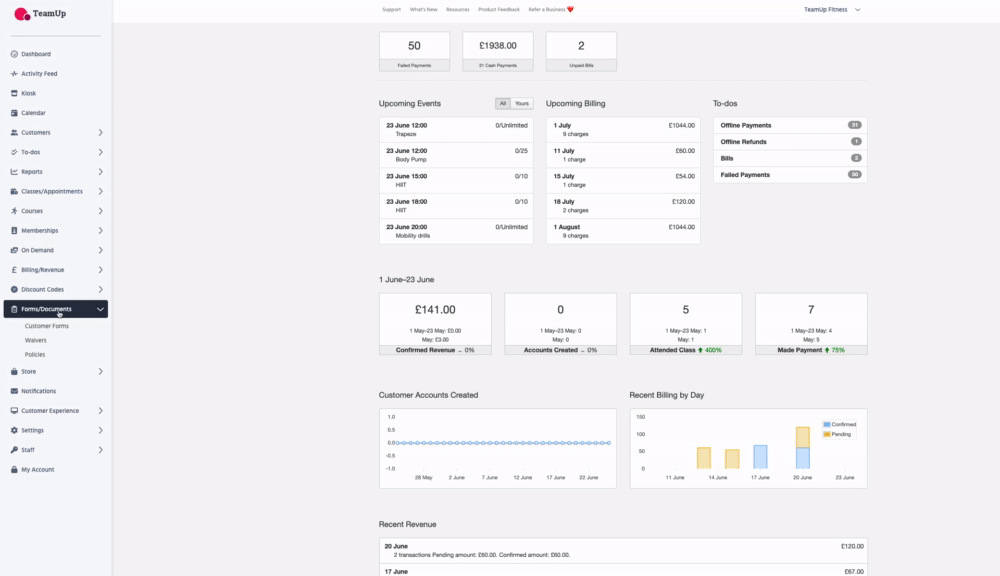Click the Dashboard icon in sidebar
1000x576 pixels.
click(x=13, y=54)
